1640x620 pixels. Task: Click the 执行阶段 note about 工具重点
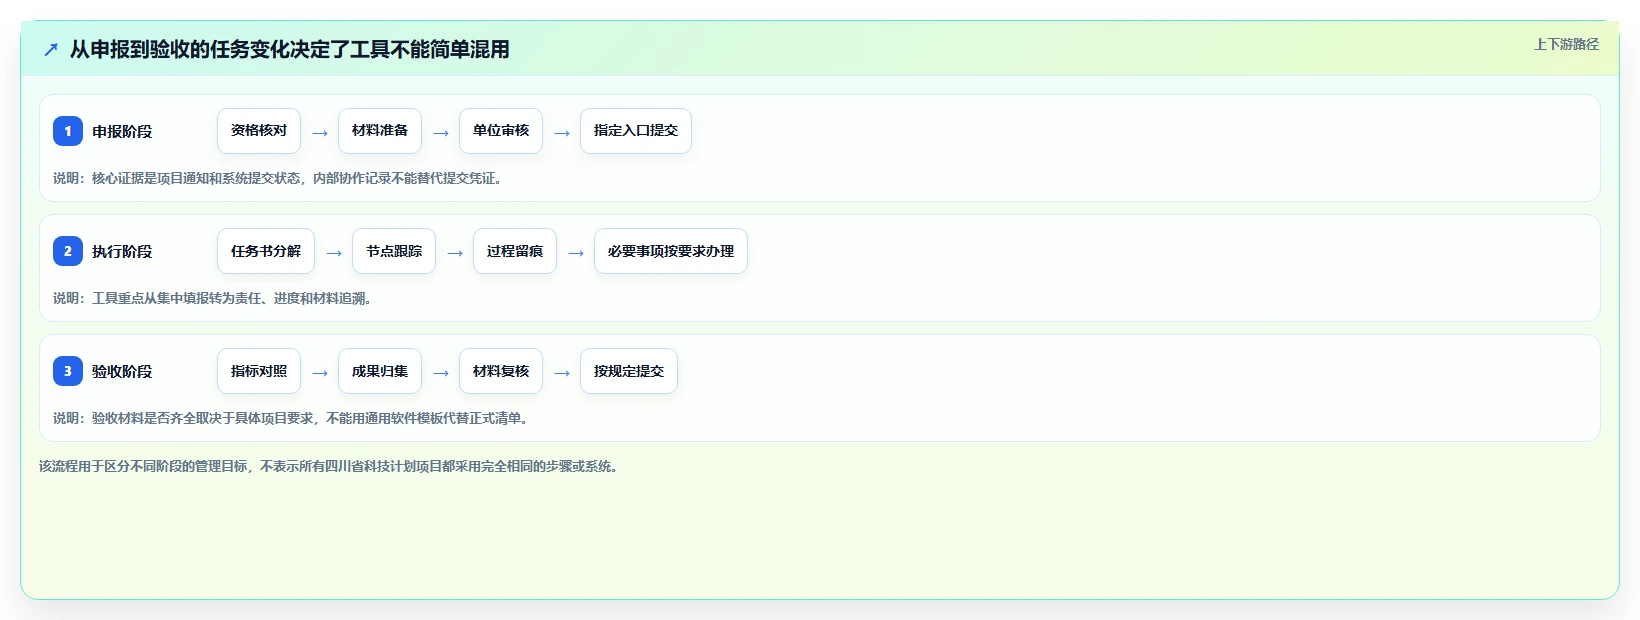(x=213, y=298)
